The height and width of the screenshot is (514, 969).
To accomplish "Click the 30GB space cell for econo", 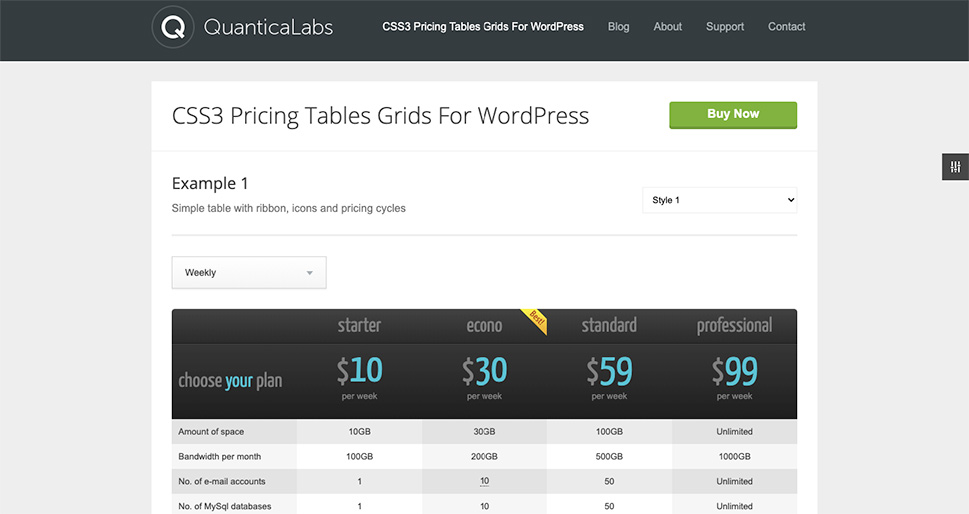I will pyautogui.click(x=484, y=432).
